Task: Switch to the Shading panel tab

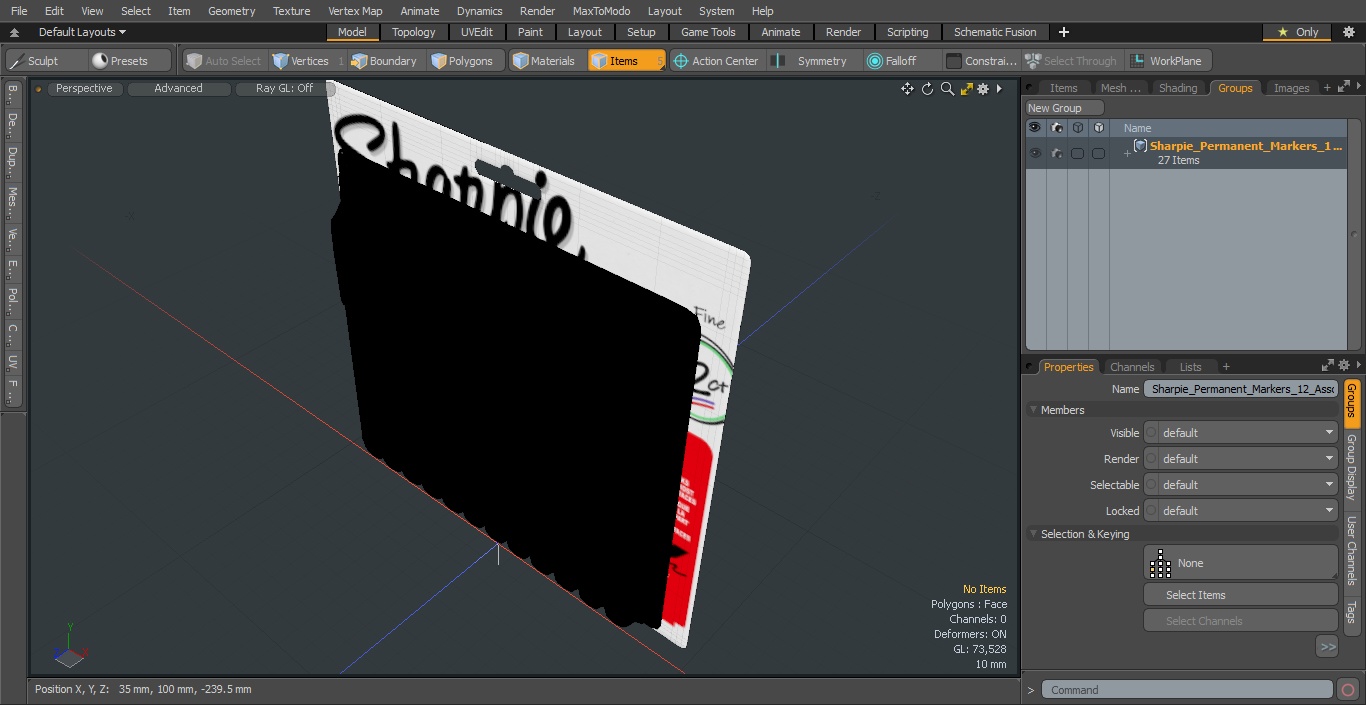Action: (1177, 88)
